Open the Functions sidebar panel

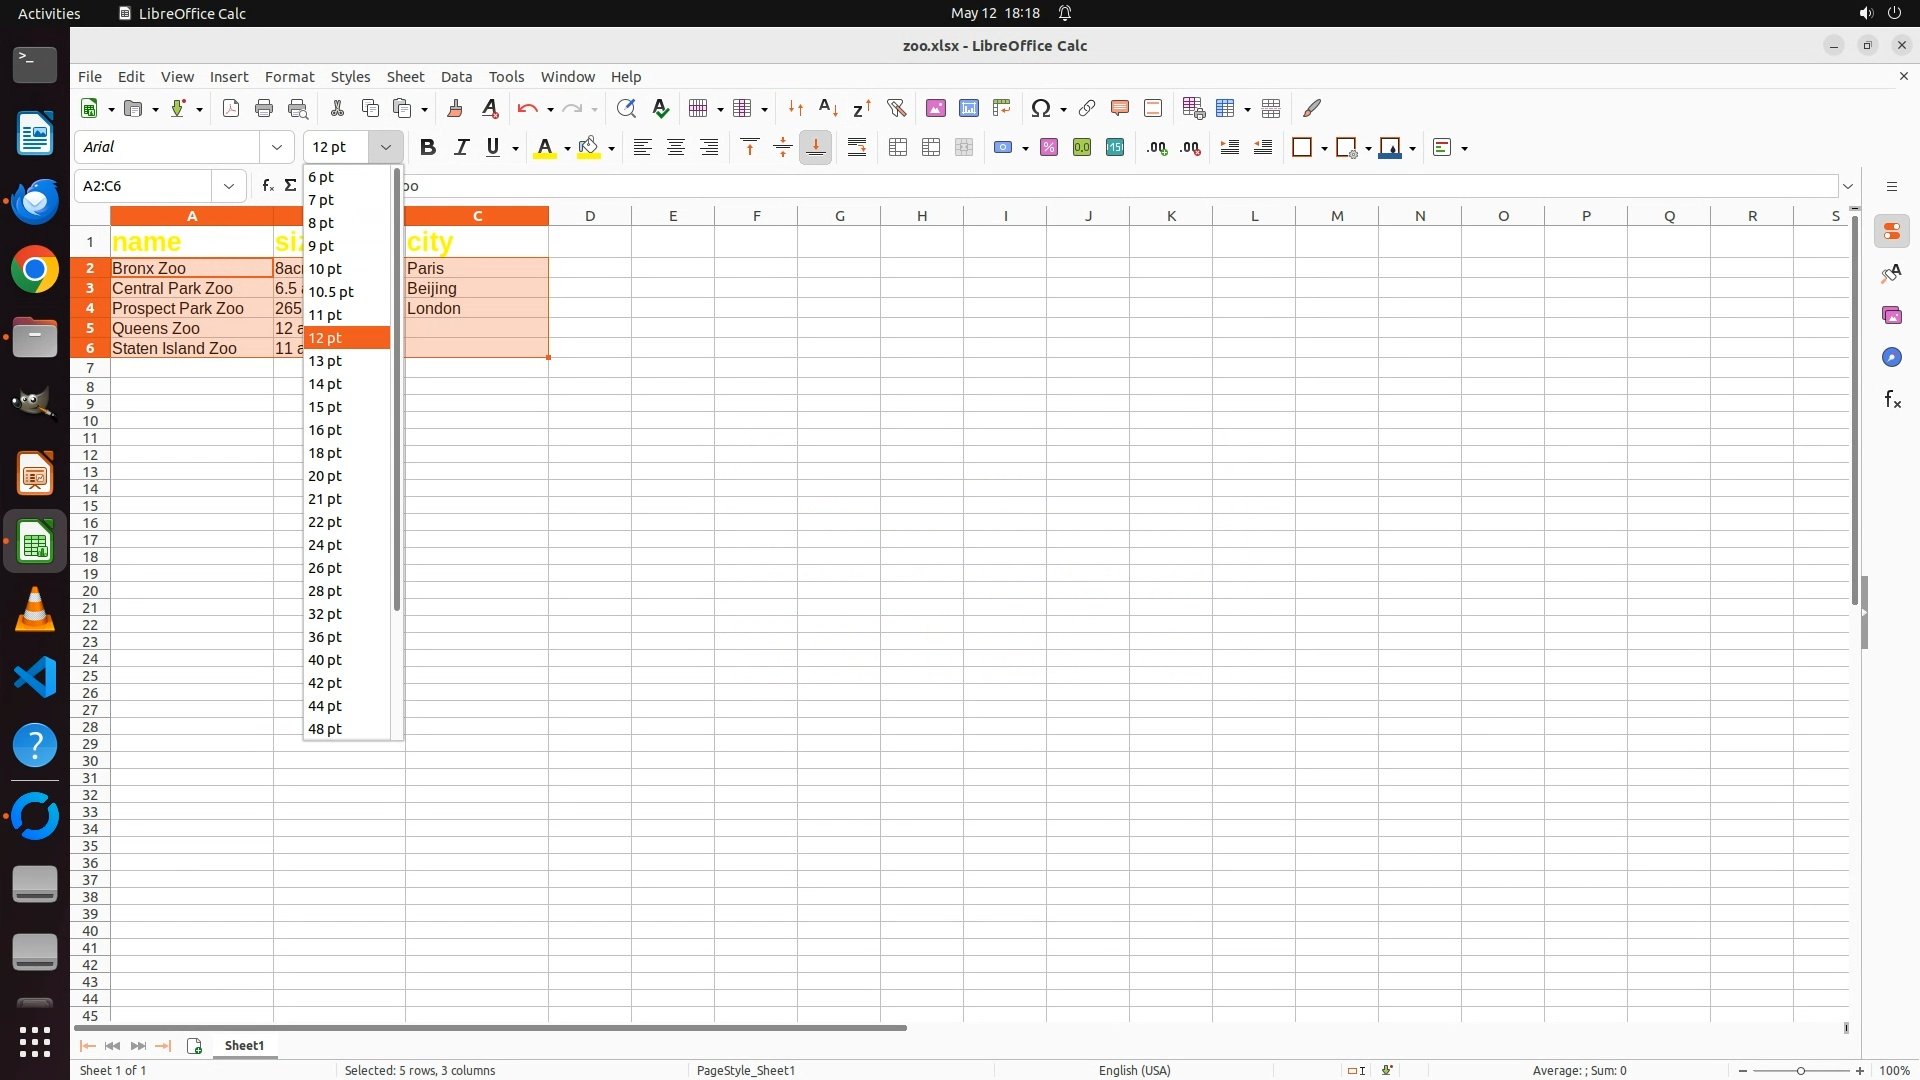1892,400
